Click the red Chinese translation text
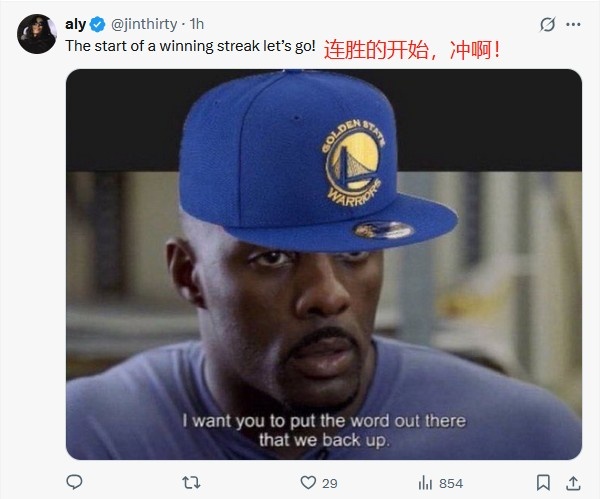 tap(412, 50)
